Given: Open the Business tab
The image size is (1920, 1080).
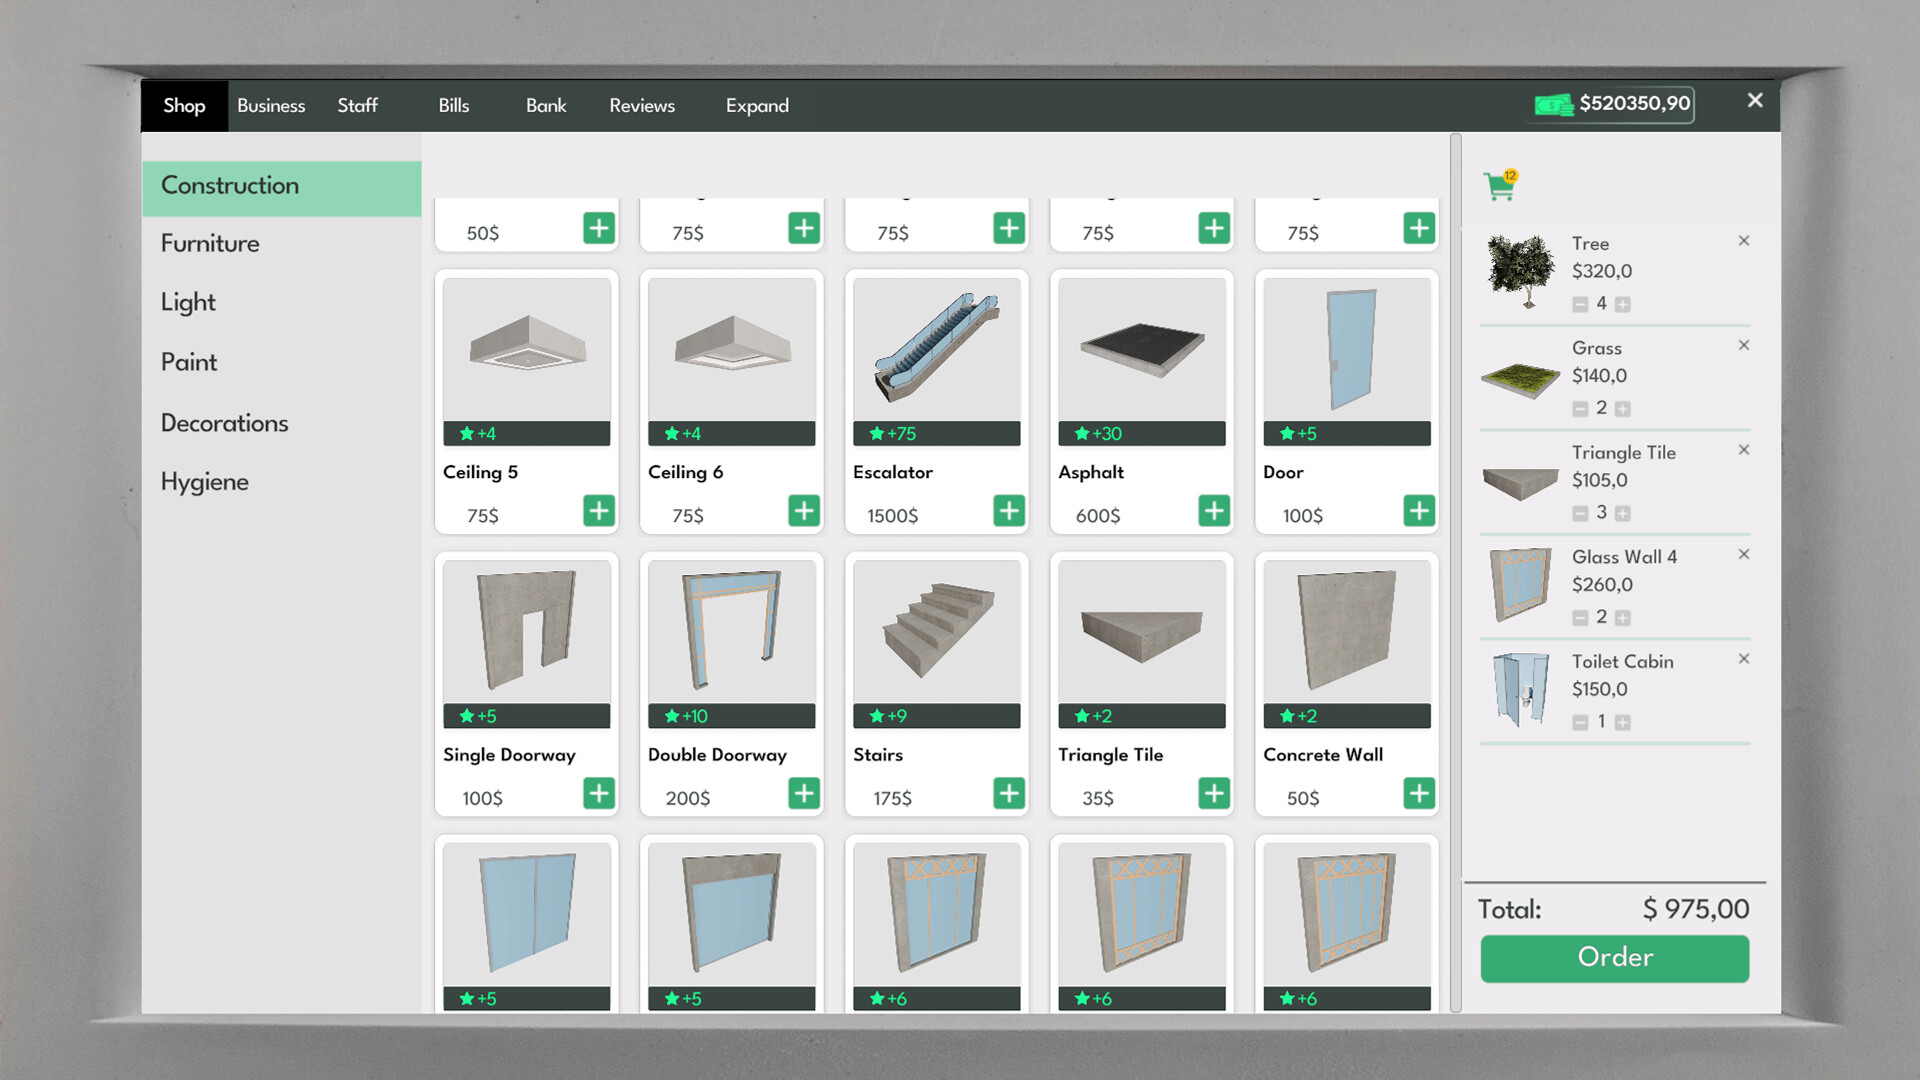Looking at the screenshot, I should point(271,105).
